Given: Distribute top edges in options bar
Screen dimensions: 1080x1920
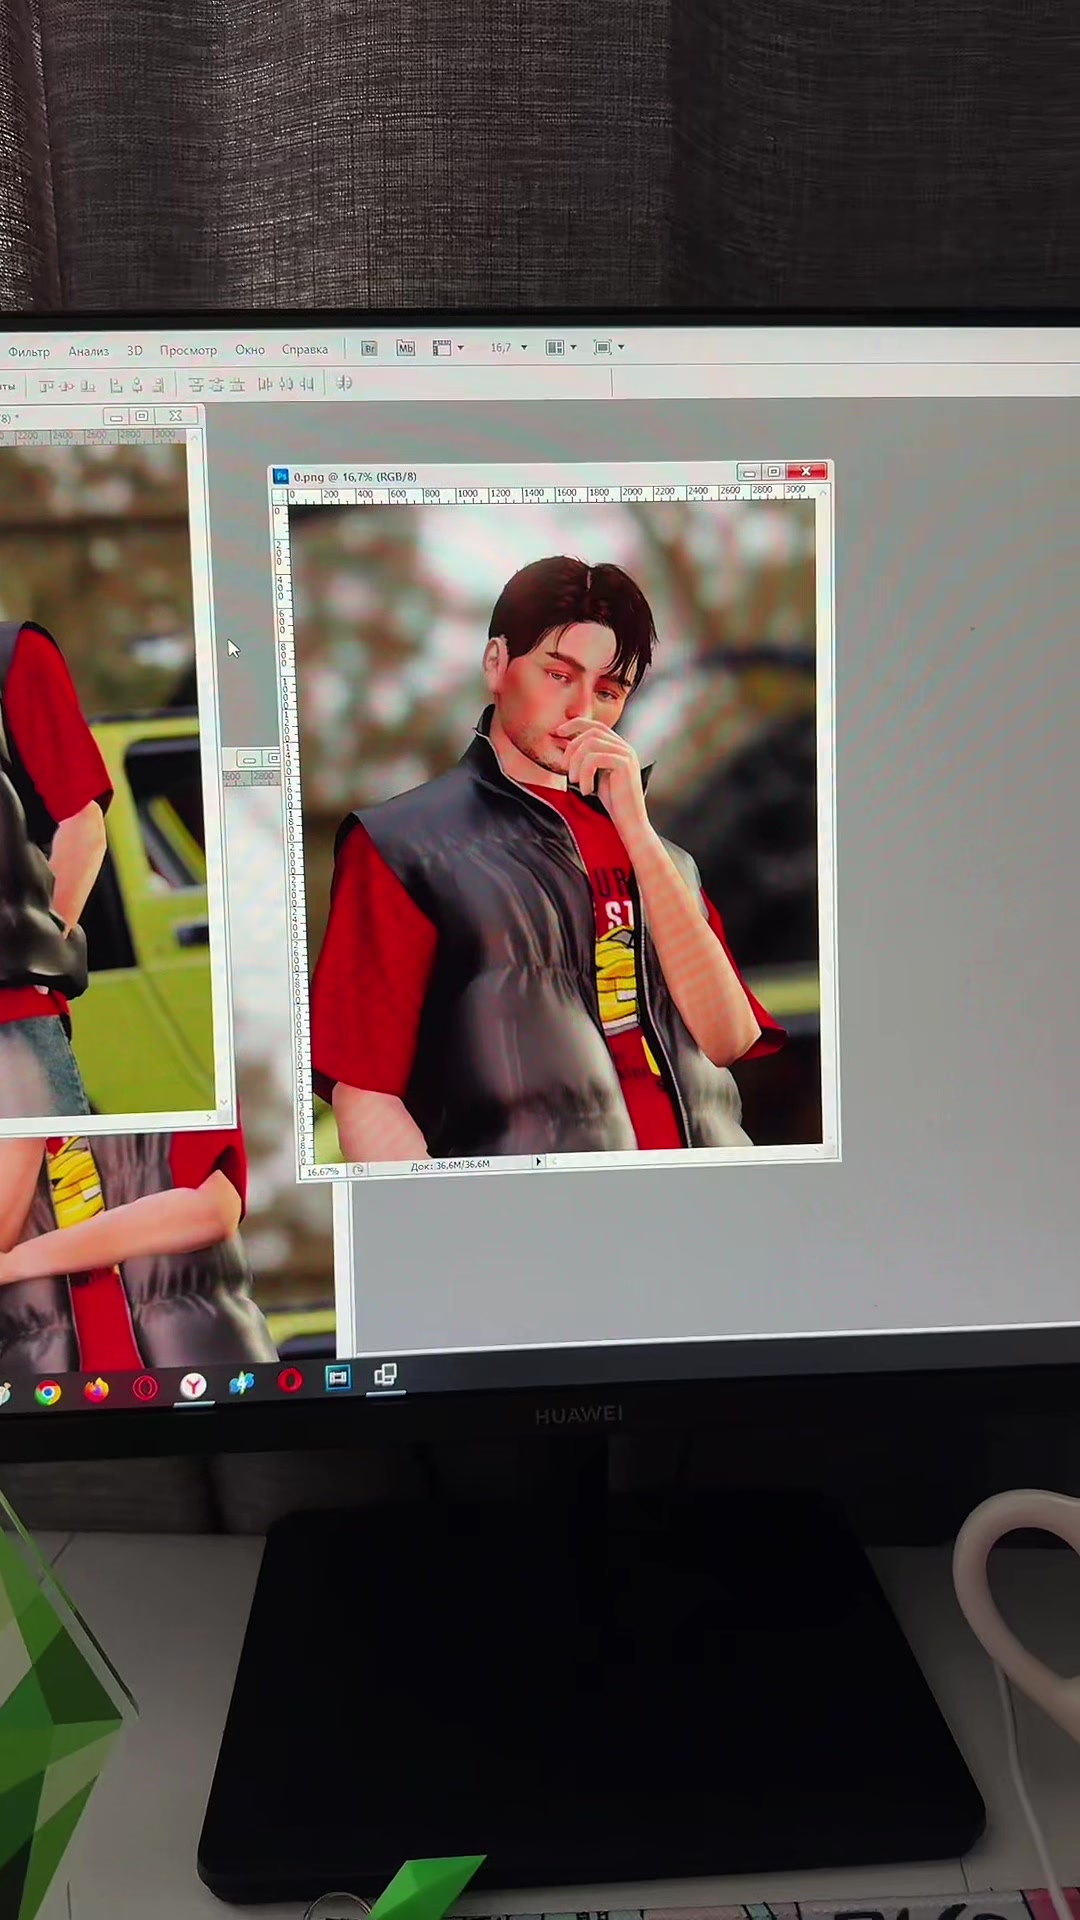Looking at the screenshot, I should coord(195,385).
